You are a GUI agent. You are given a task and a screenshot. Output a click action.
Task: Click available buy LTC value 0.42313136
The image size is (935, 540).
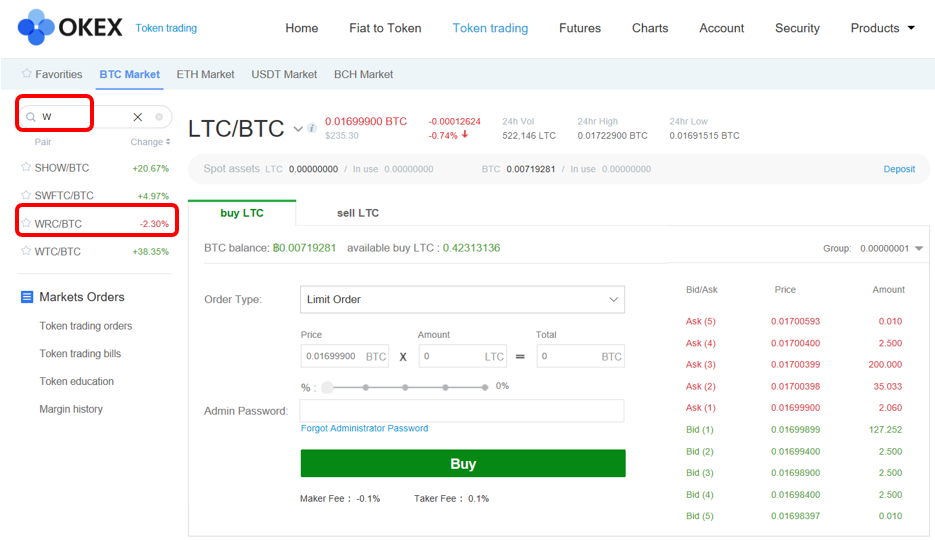point(471,248)
